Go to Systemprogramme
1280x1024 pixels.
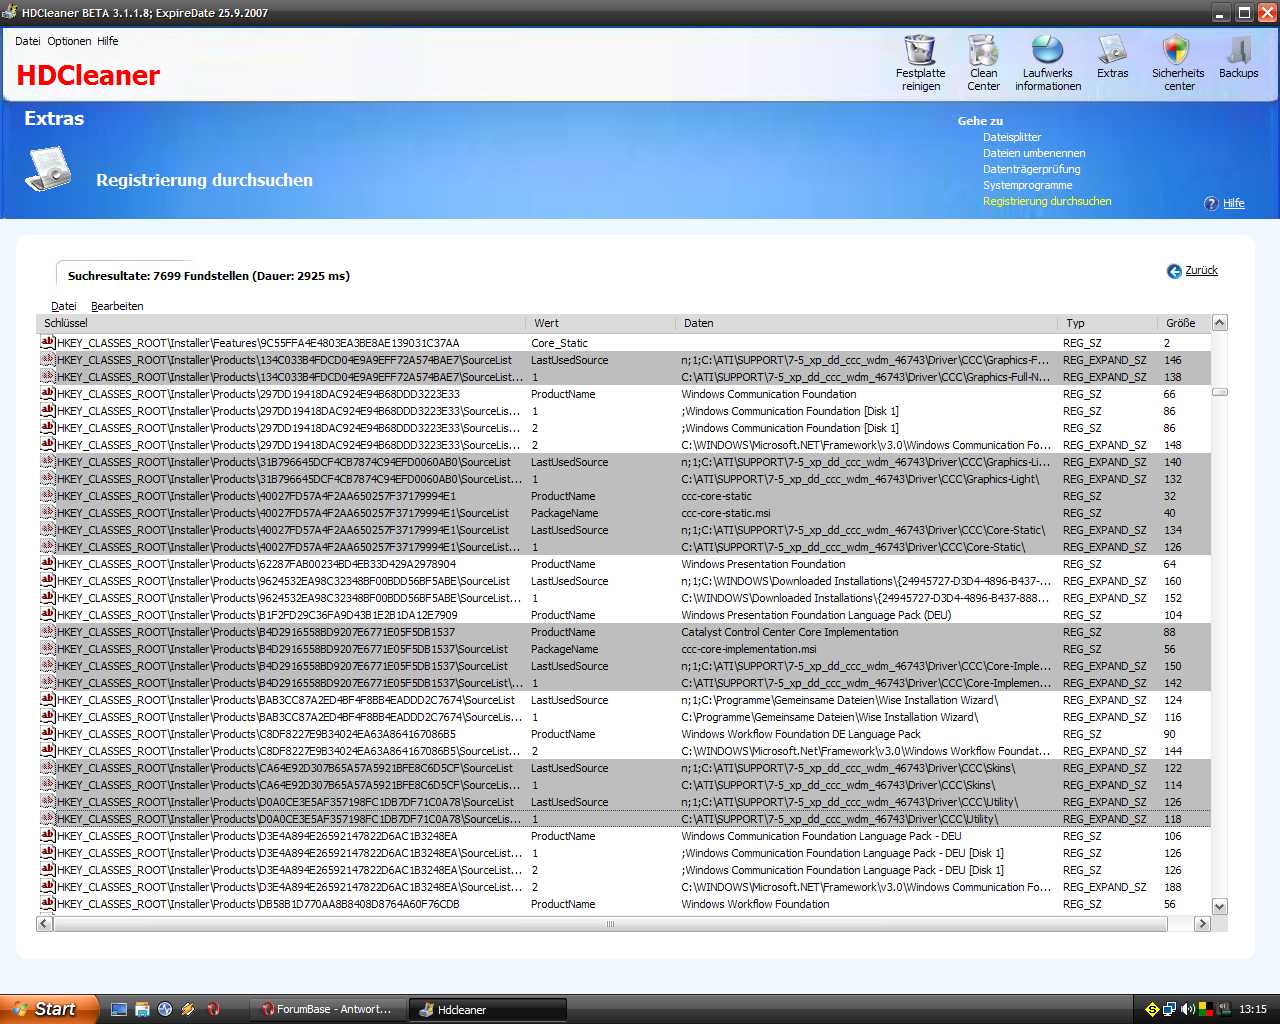coord(1027,185)
